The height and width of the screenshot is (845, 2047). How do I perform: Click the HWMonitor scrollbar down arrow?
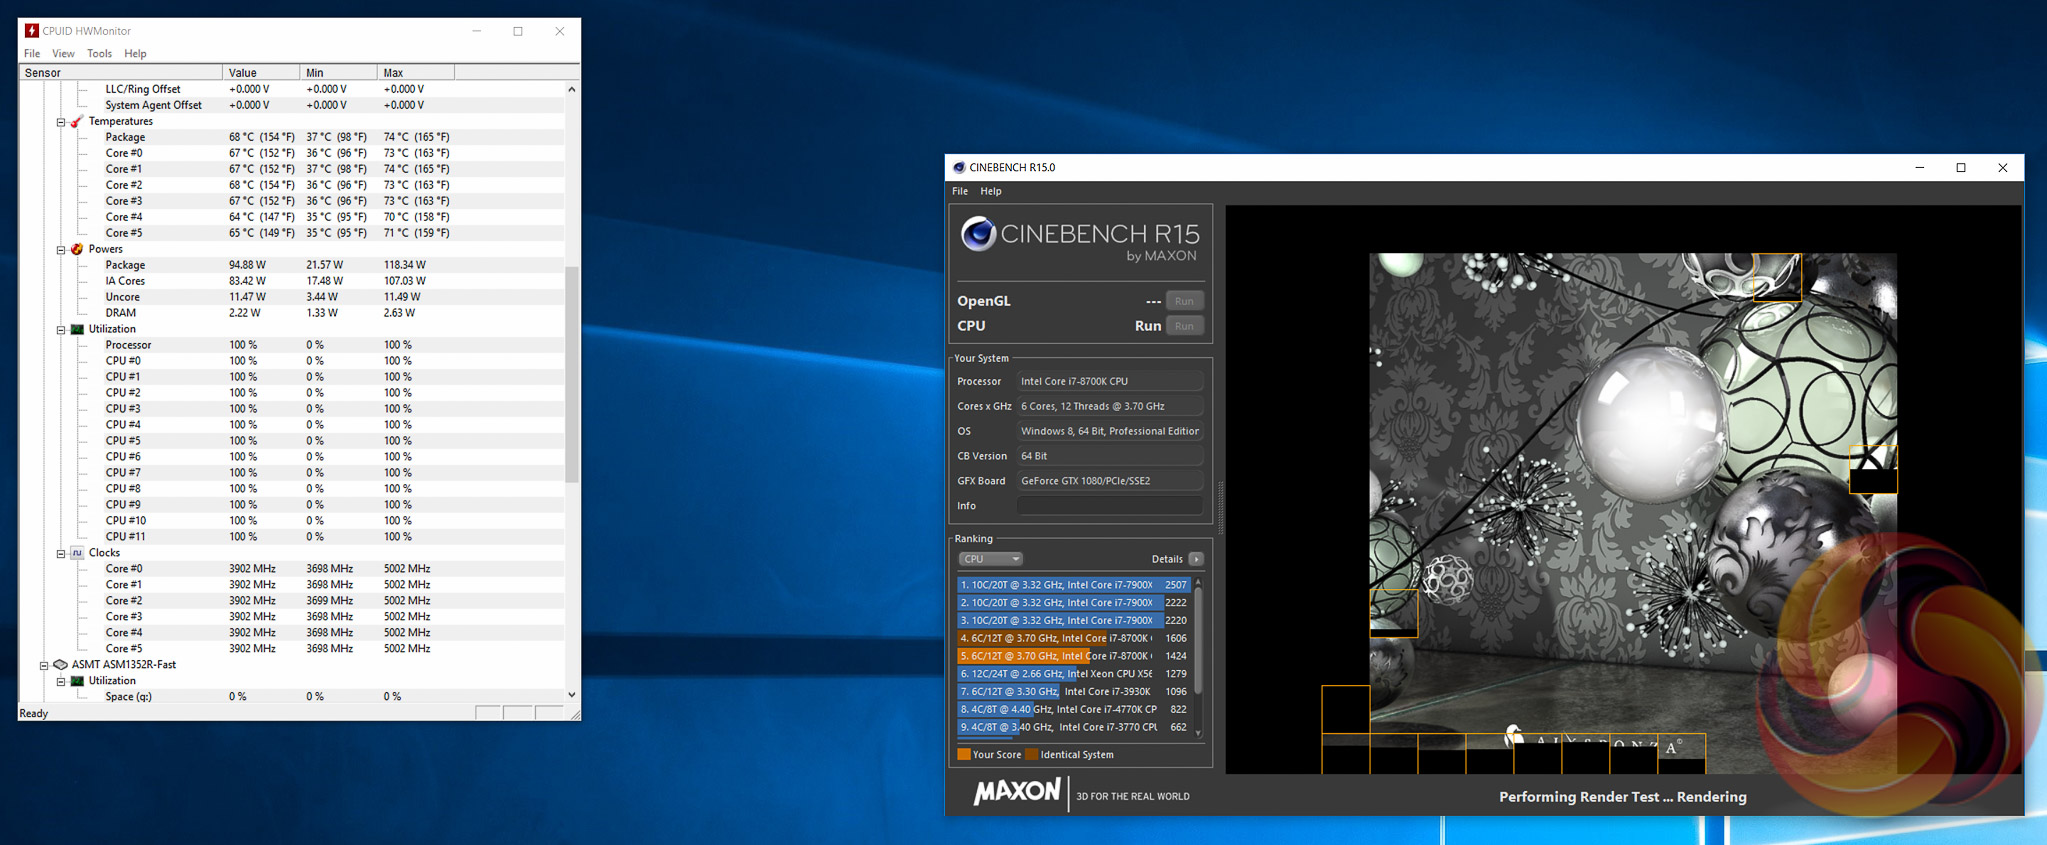572,695
